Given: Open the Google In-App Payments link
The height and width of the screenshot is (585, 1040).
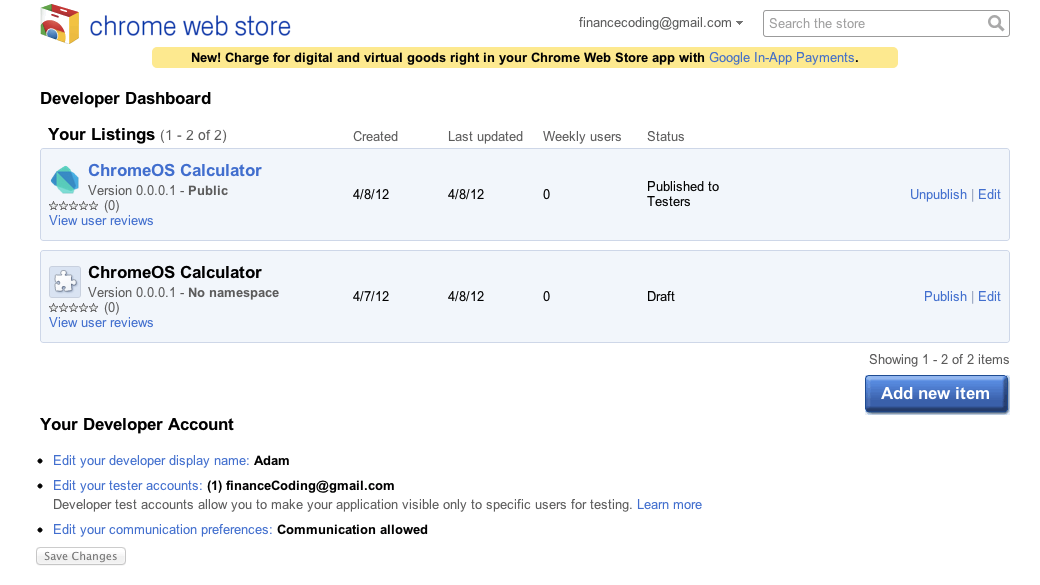Looking at the screenshot, I should (x=781, y=58).
